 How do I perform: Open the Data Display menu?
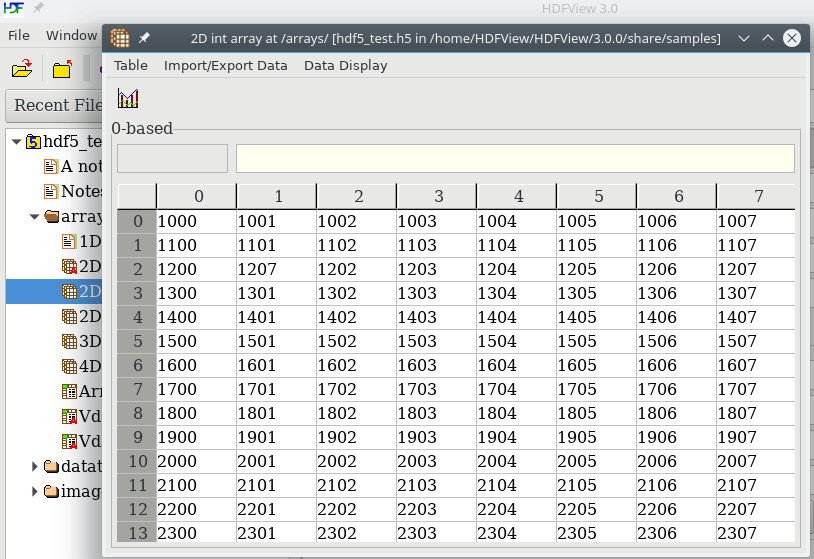(346, 65)
